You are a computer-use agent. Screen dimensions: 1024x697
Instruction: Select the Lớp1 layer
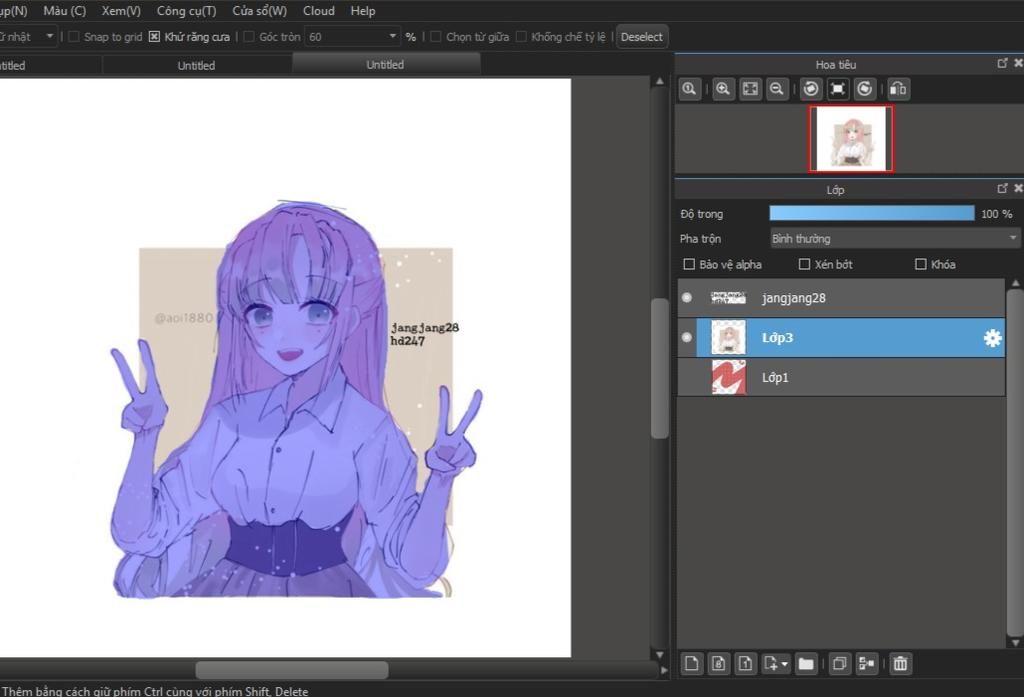[x=841, y=378]
